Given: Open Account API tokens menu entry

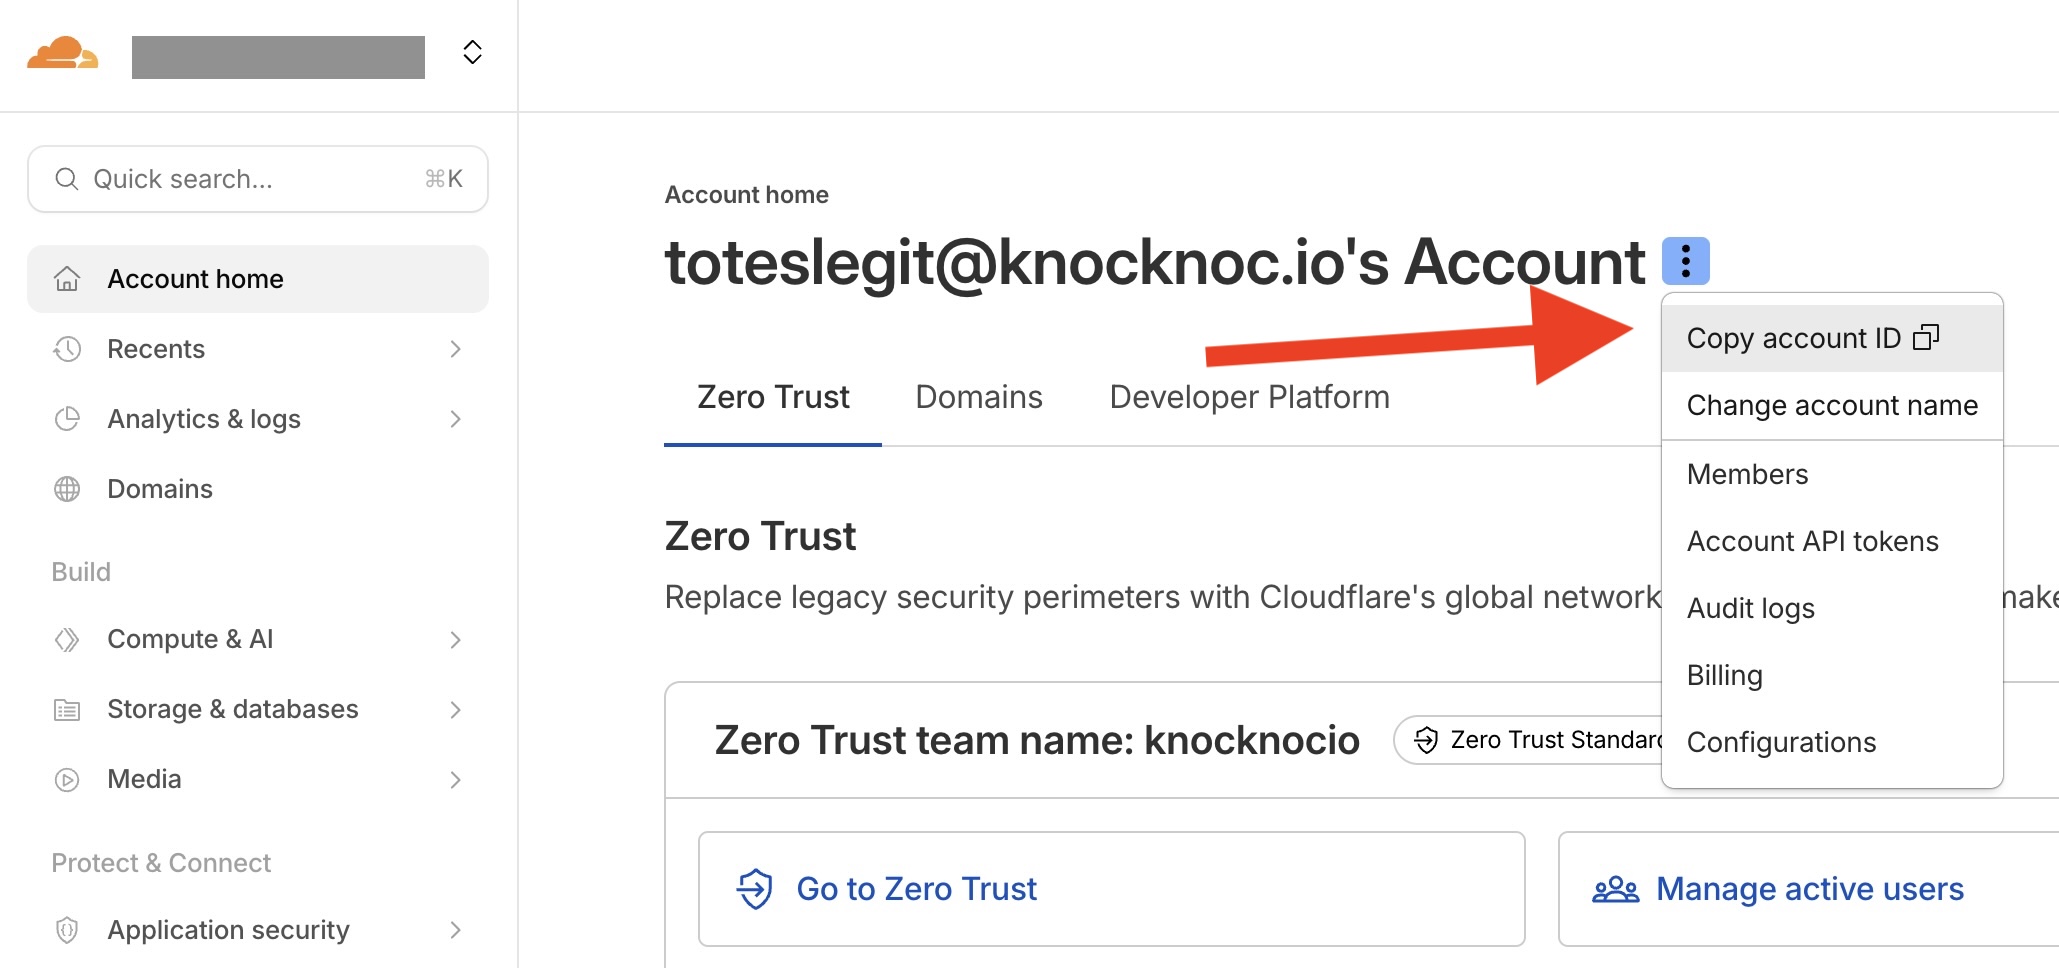Looking at the screenshot, I should click(x=1812, y=541).
